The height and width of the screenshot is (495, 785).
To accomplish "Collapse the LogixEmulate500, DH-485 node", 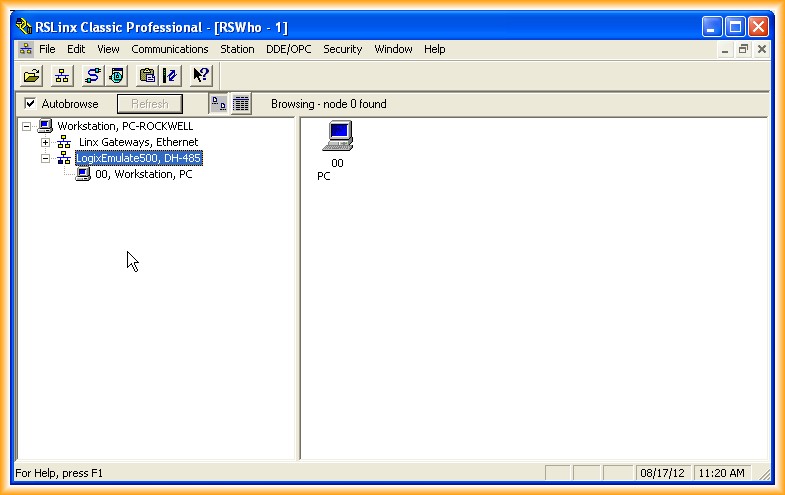I will pyautogui.click(x=45, y=158).
